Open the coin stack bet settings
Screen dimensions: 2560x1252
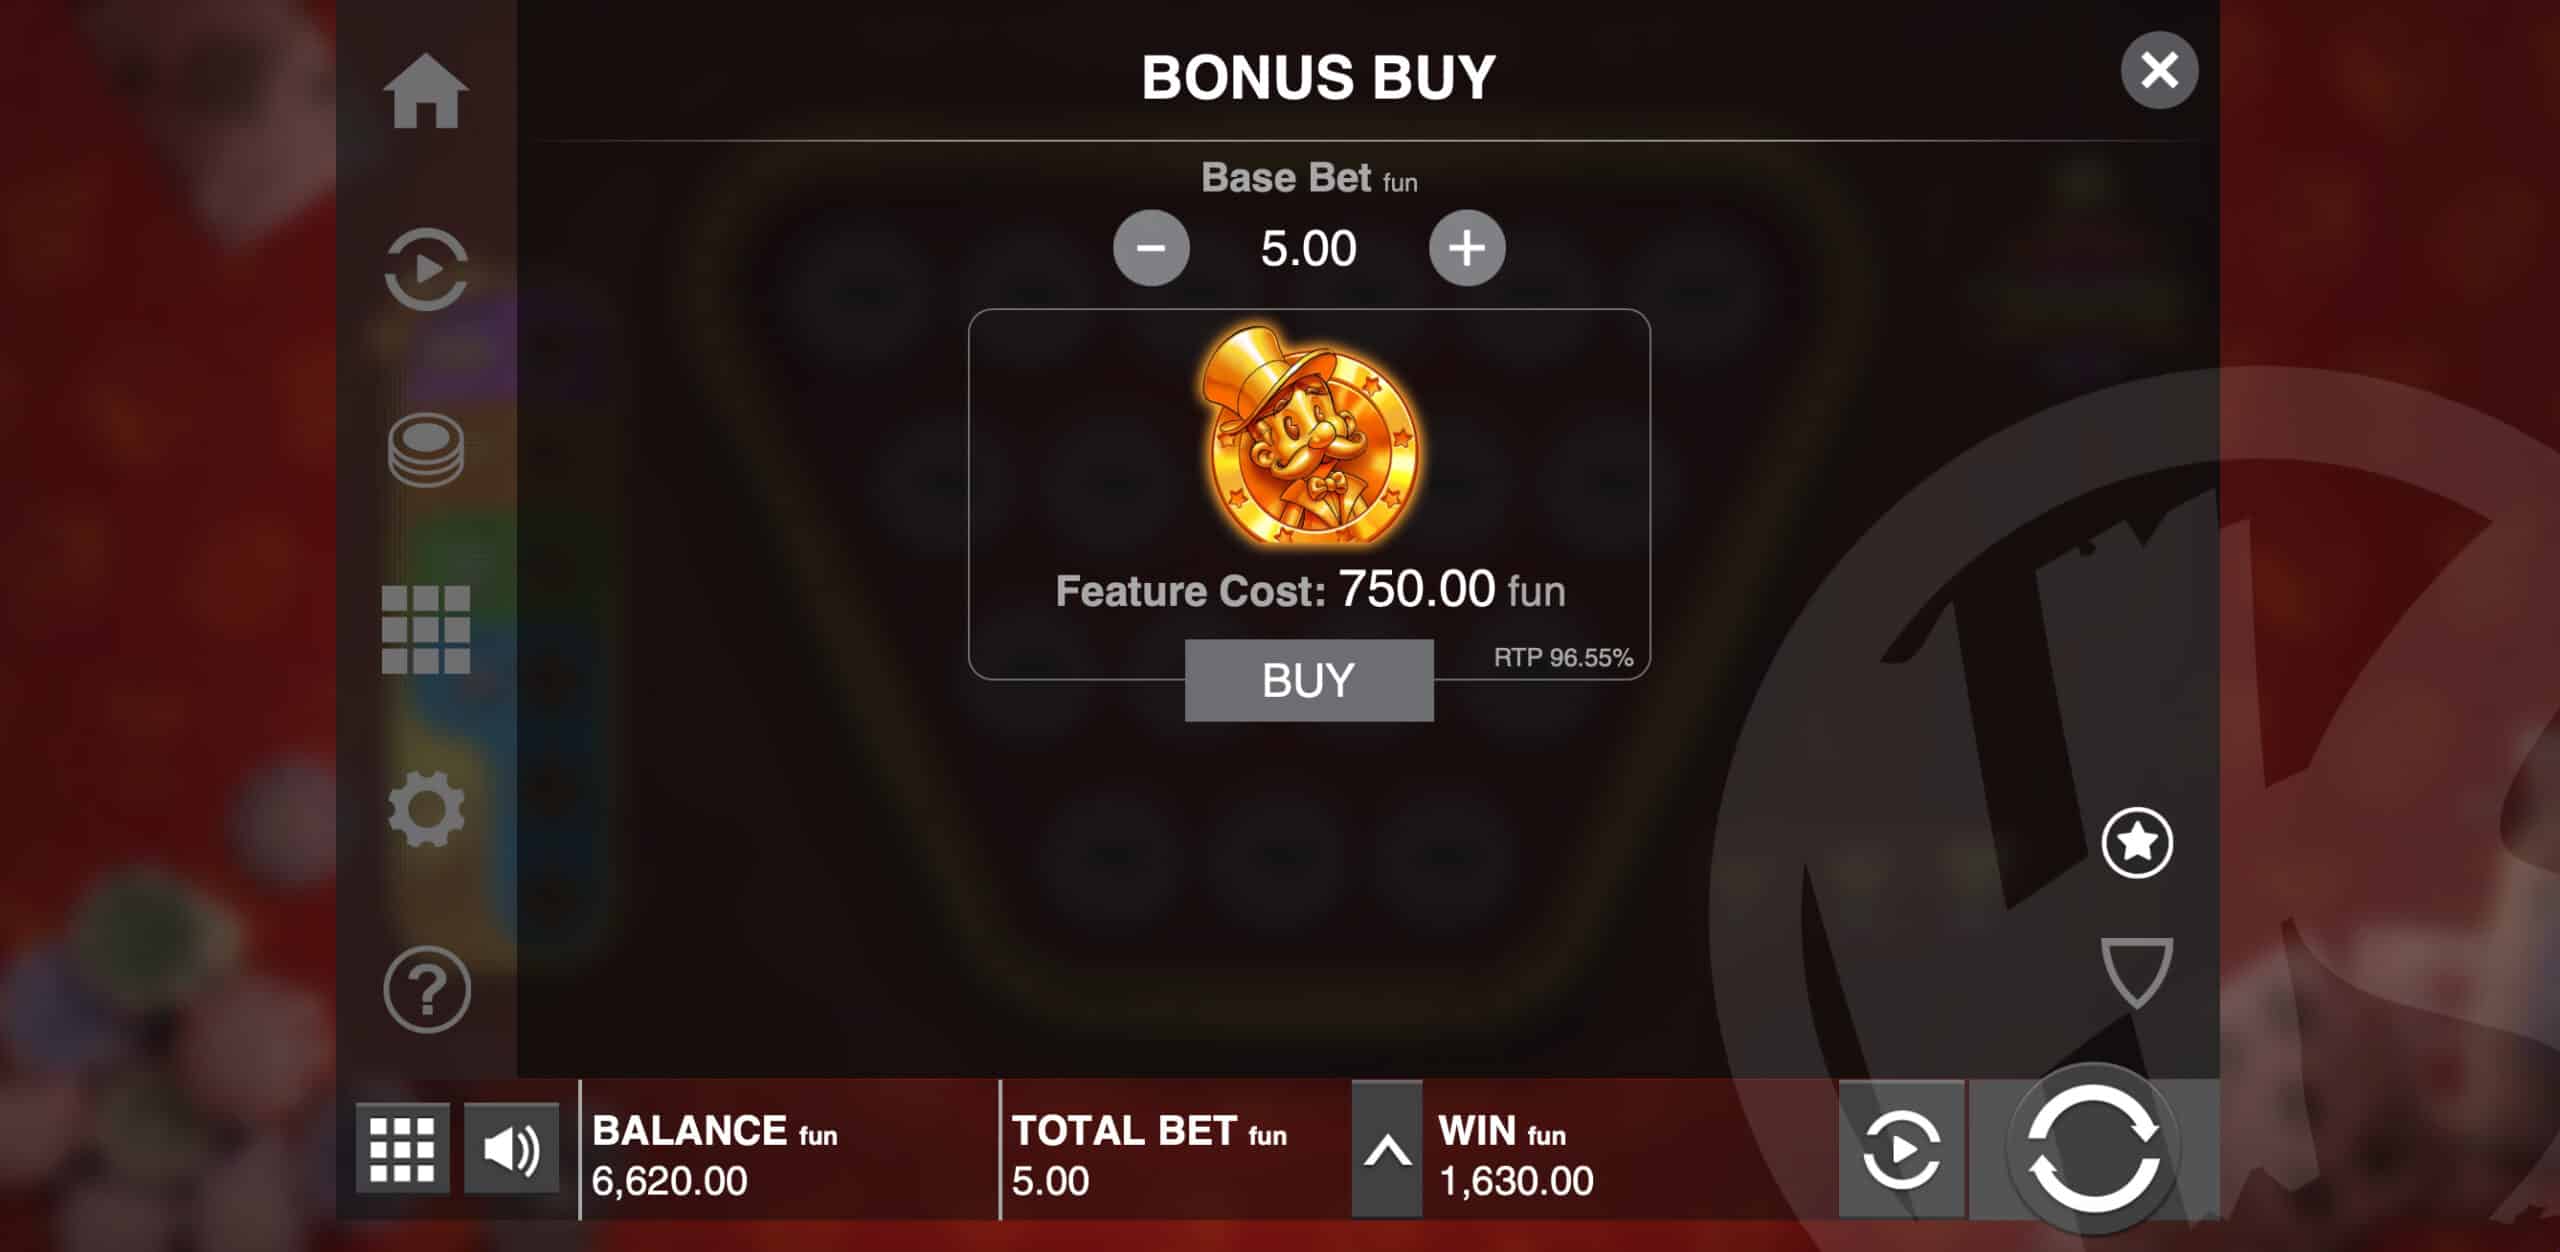(x=426, y=450)
